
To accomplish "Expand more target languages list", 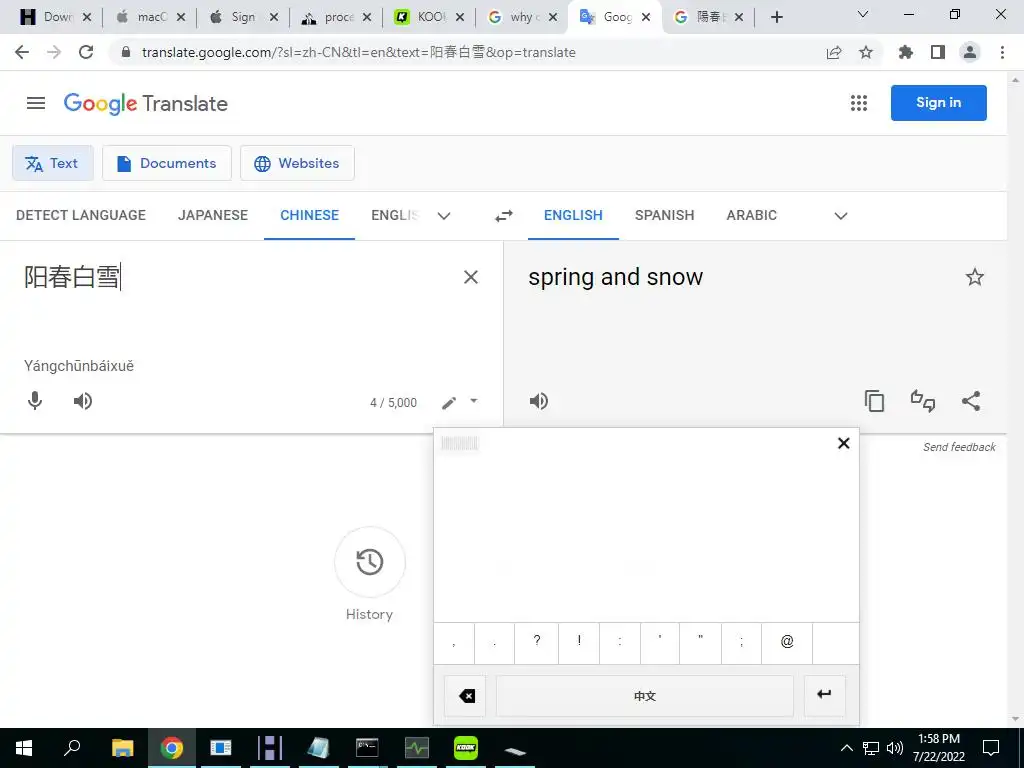I will point(840,216).
